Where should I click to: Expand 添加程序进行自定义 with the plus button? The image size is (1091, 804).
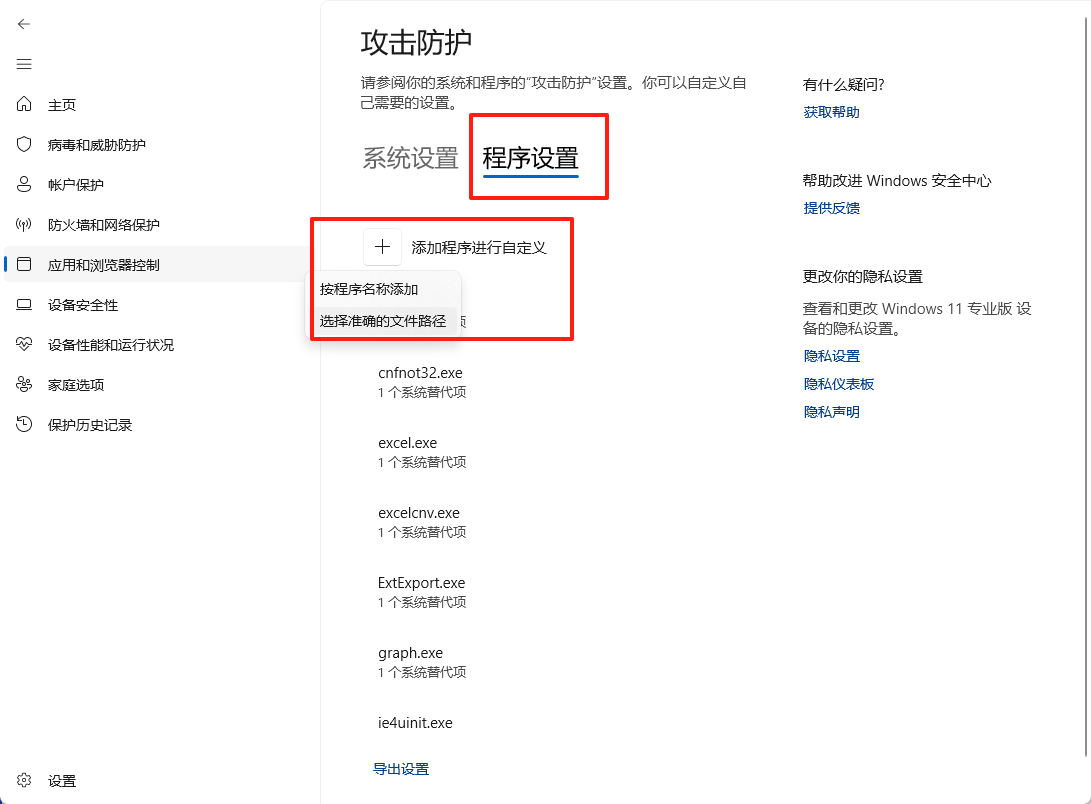382,246
